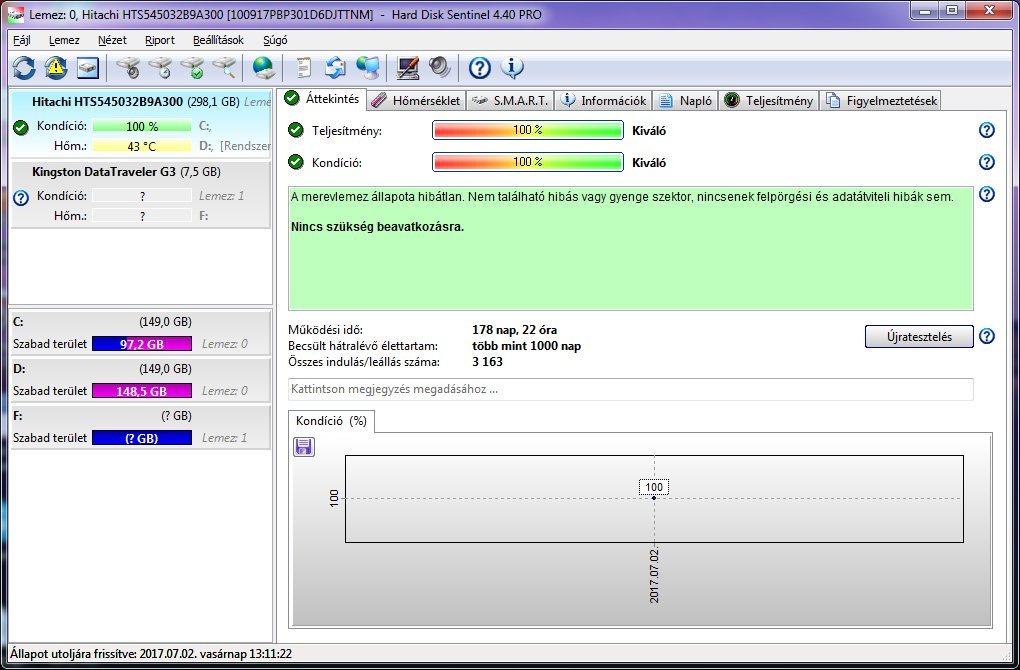Click the 'Nincs szükség beavatkozásra.' text

[377, 228]
